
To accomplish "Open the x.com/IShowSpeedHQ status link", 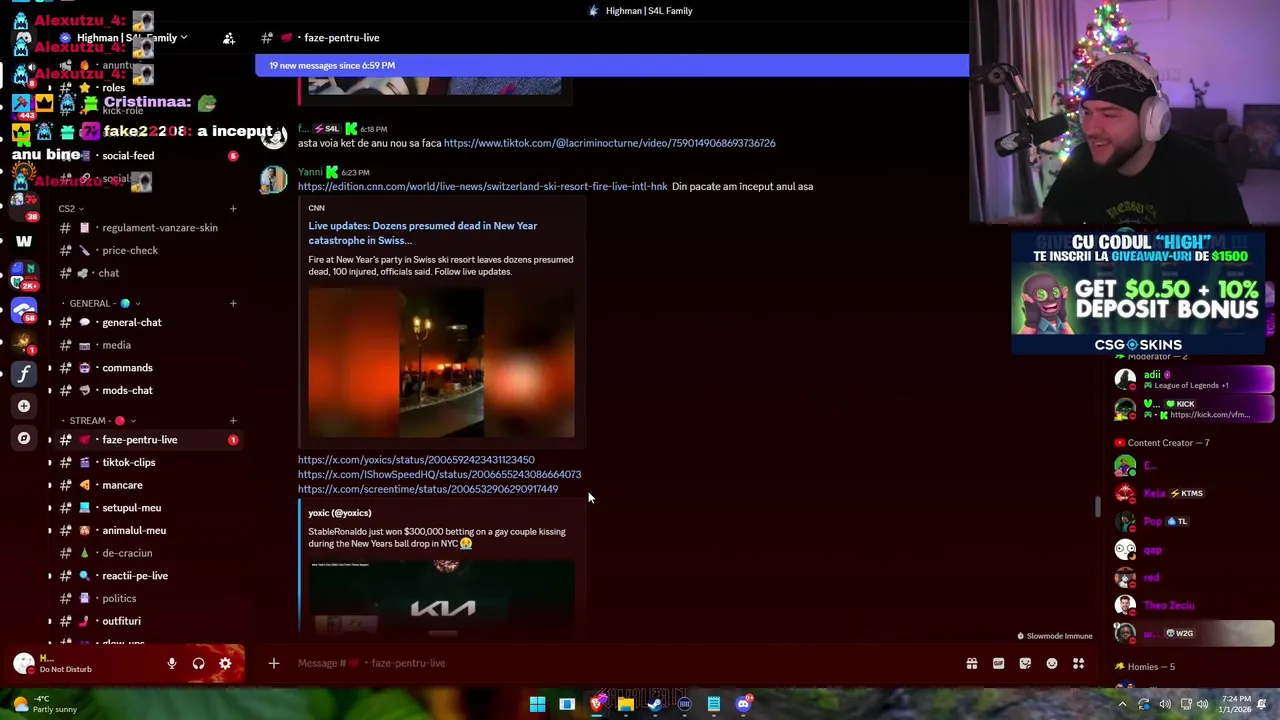I will click(x=439, y=475).
